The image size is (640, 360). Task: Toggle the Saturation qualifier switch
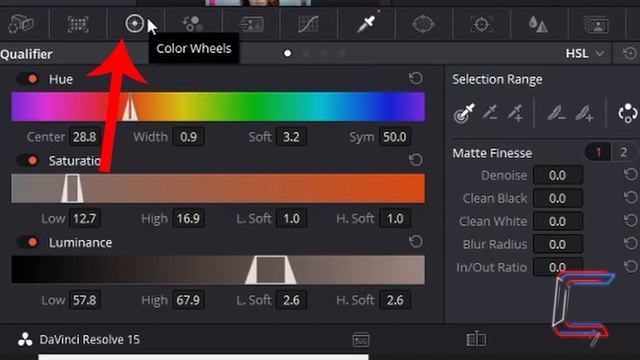point(28,160)
